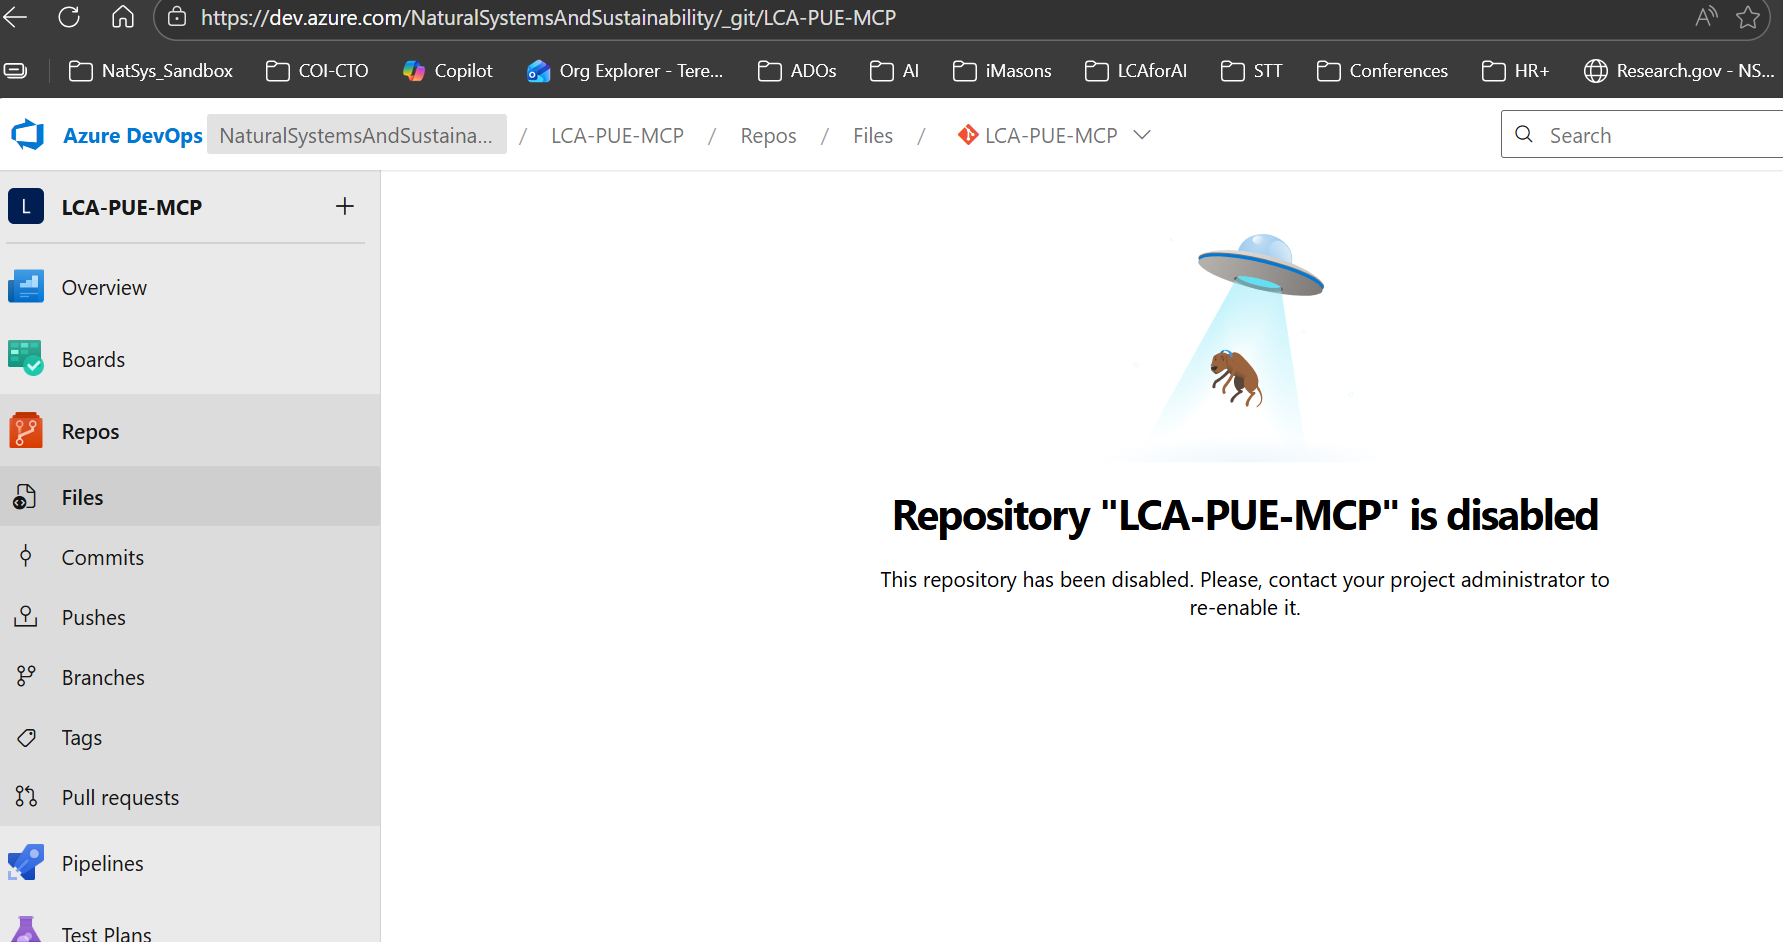Click the browser refresh icon
Image resolution: width=1783 pixels, height=942 pixels.
(69, 17)
